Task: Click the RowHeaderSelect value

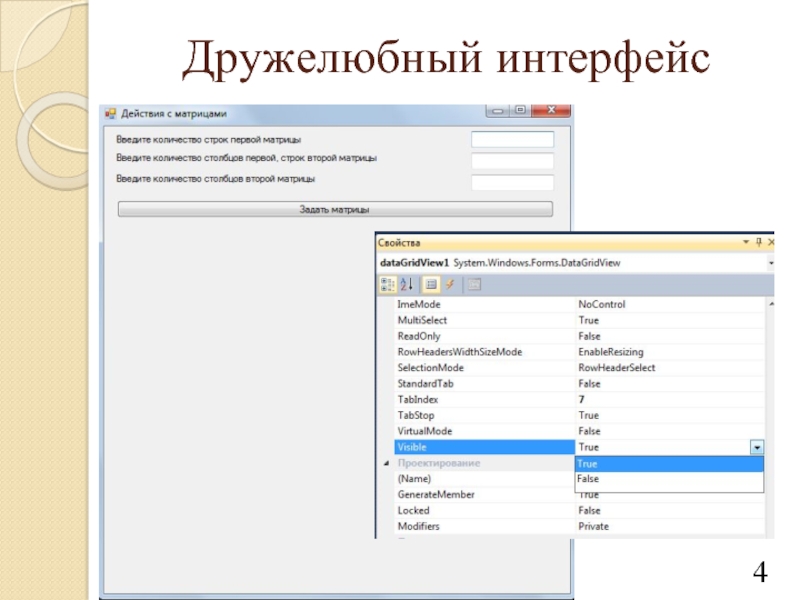Action: point(616,368)
